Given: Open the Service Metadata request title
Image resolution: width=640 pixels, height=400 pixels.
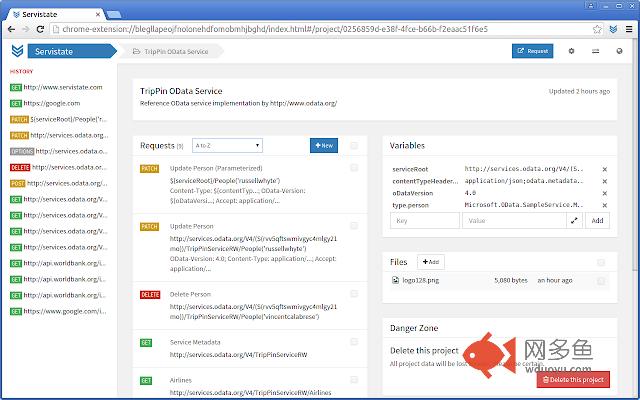Looking at the screenshot, I should pyautogui.click(x=195, y=342).
